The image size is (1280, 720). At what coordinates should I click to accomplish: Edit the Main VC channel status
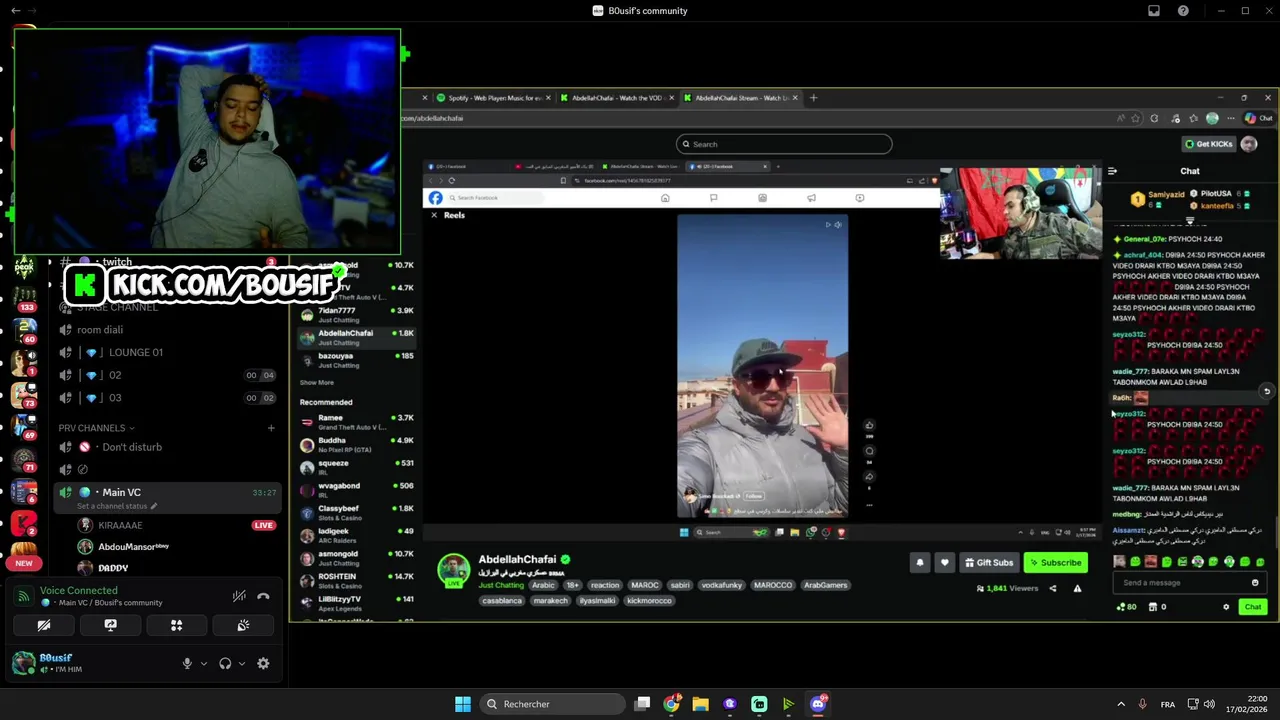[117, 506]
